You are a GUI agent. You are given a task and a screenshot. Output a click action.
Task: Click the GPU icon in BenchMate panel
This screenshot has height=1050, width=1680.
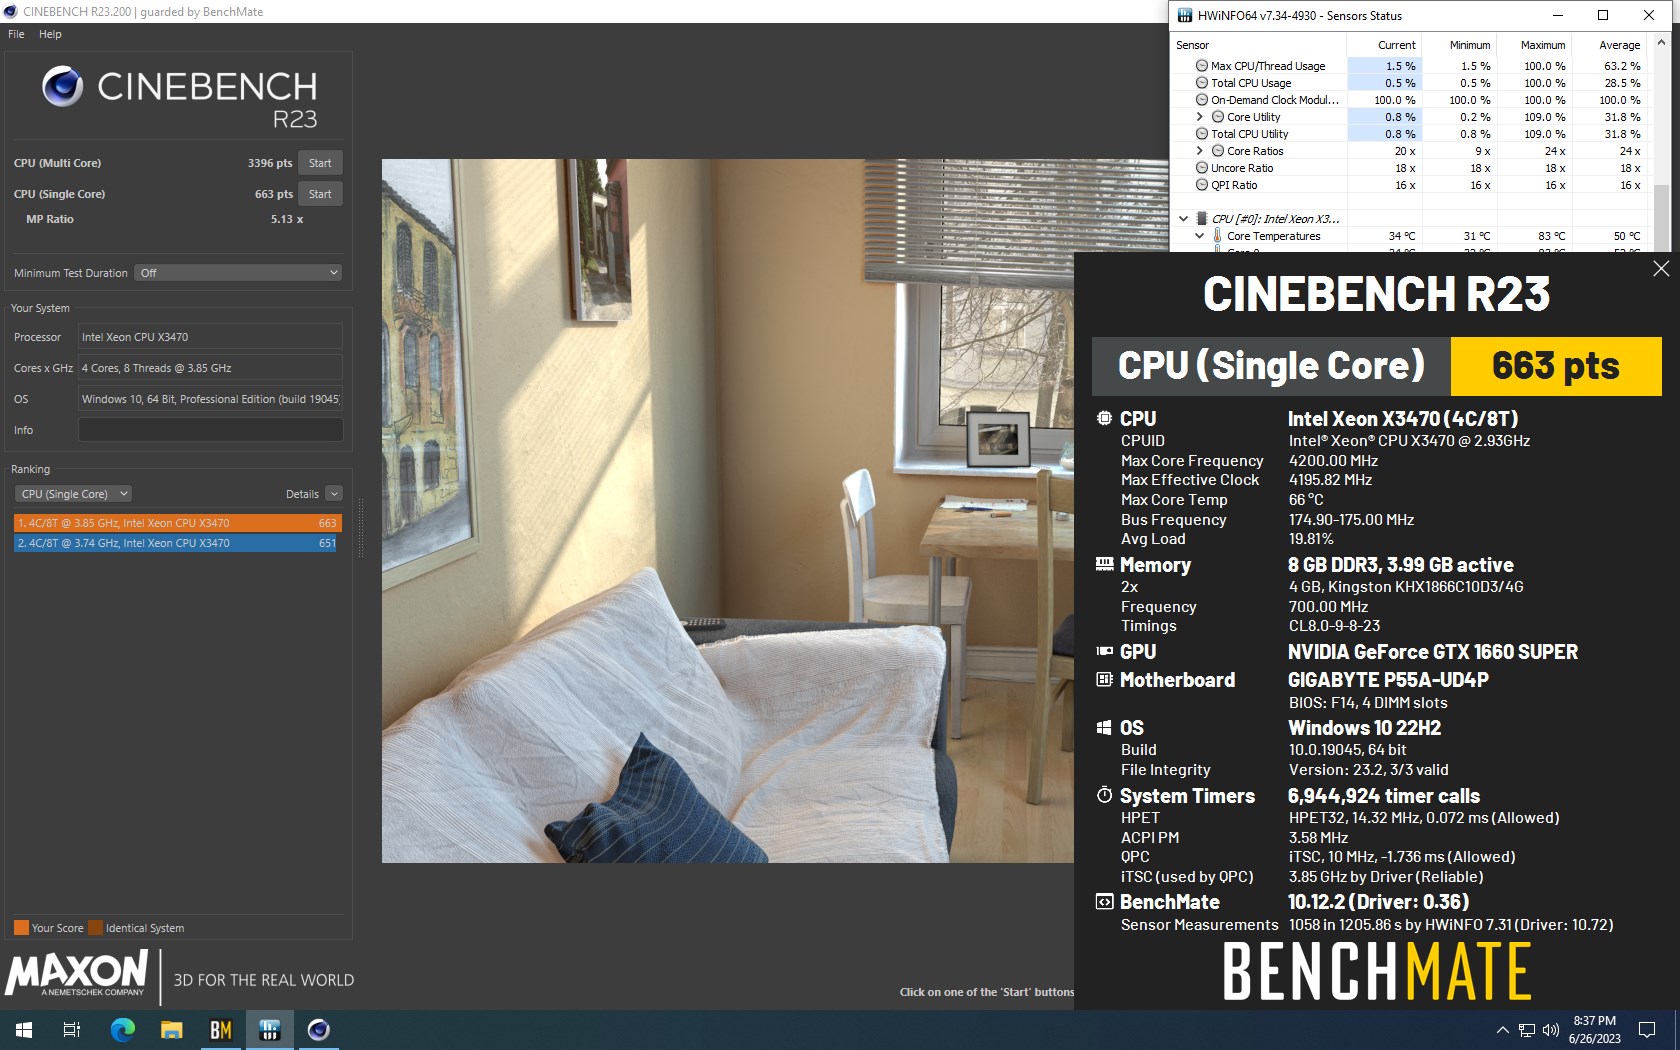[1104, 651]
